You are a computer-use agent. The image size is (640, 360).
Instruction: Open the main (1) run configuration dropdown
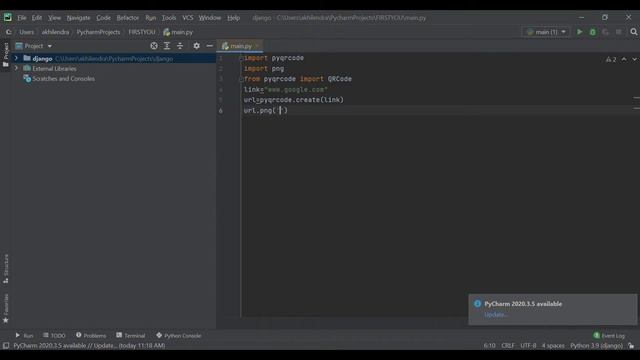pos(546,32)
